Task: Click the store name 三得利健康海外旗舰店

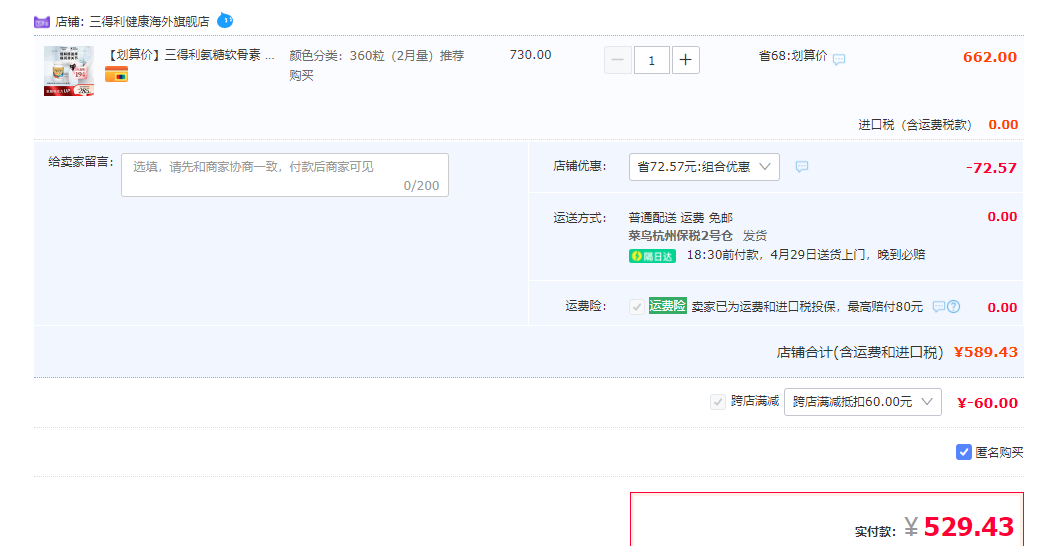Action: tap(149, 21)
